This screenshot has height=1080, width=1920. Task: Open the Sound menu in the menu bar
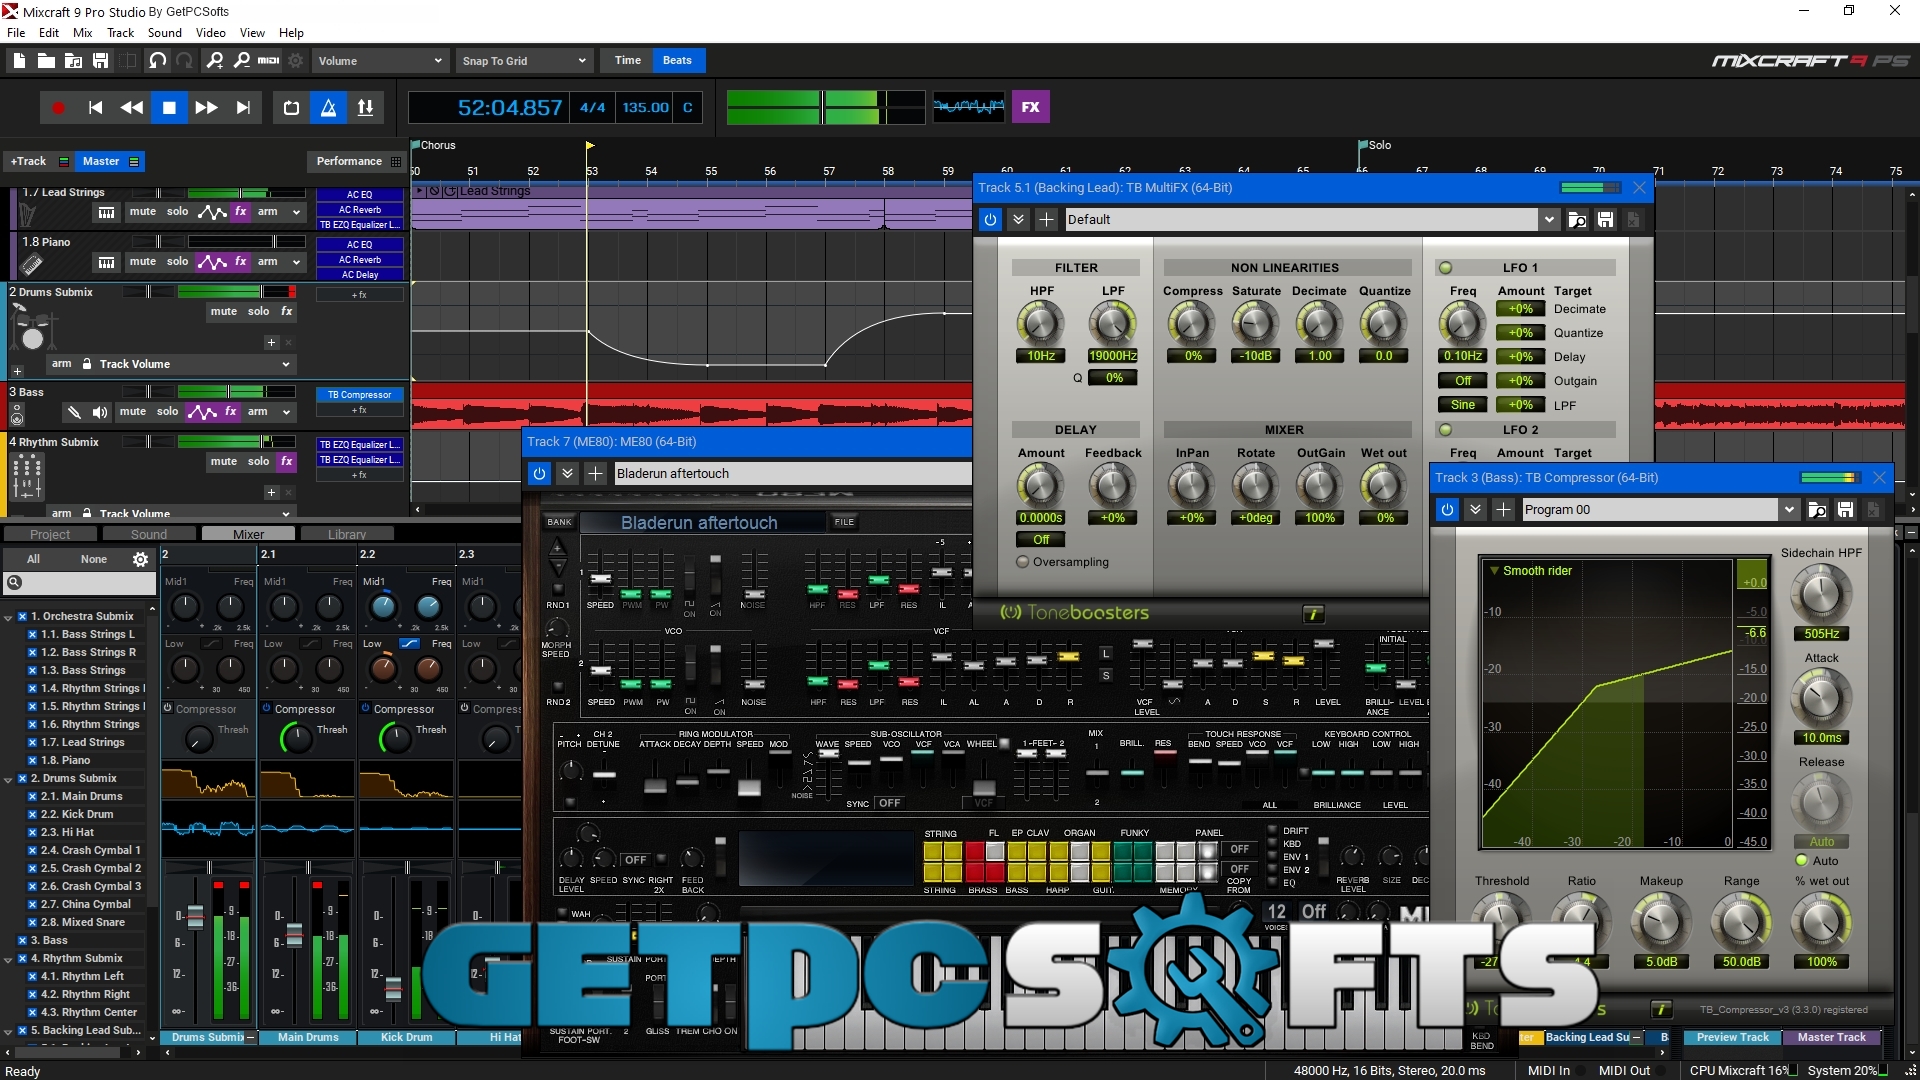coord(164,33)
